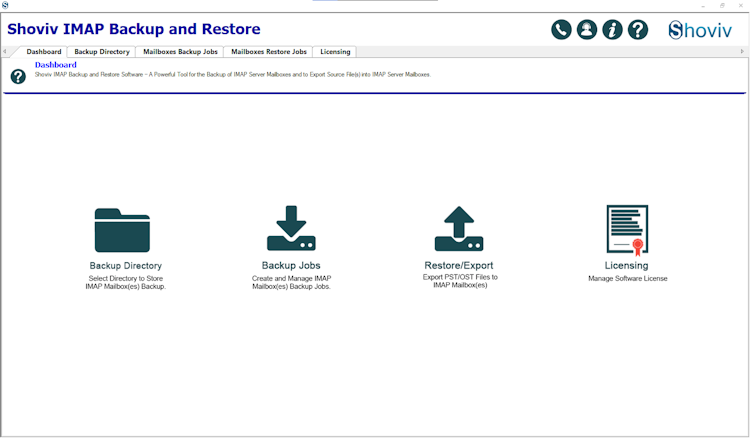Click the question mark help icon in header
750x438 pixels.
(638, 30)
